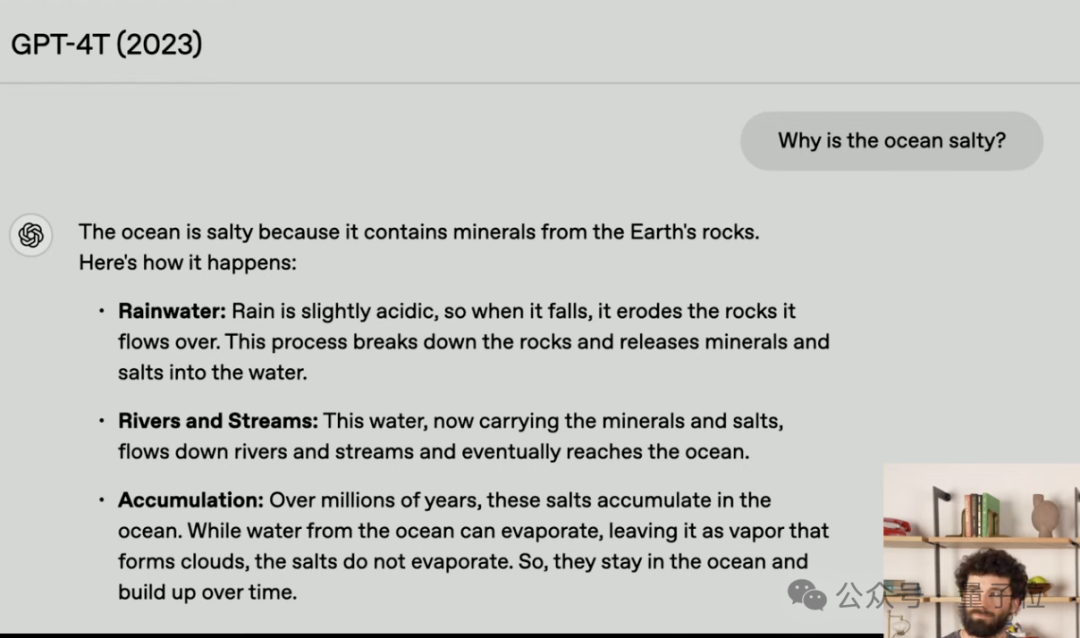The width and height of the screenshot is (1080, 638).
Task: Click the vase on the webcam shelf
Action: [x=1045, y=515]
